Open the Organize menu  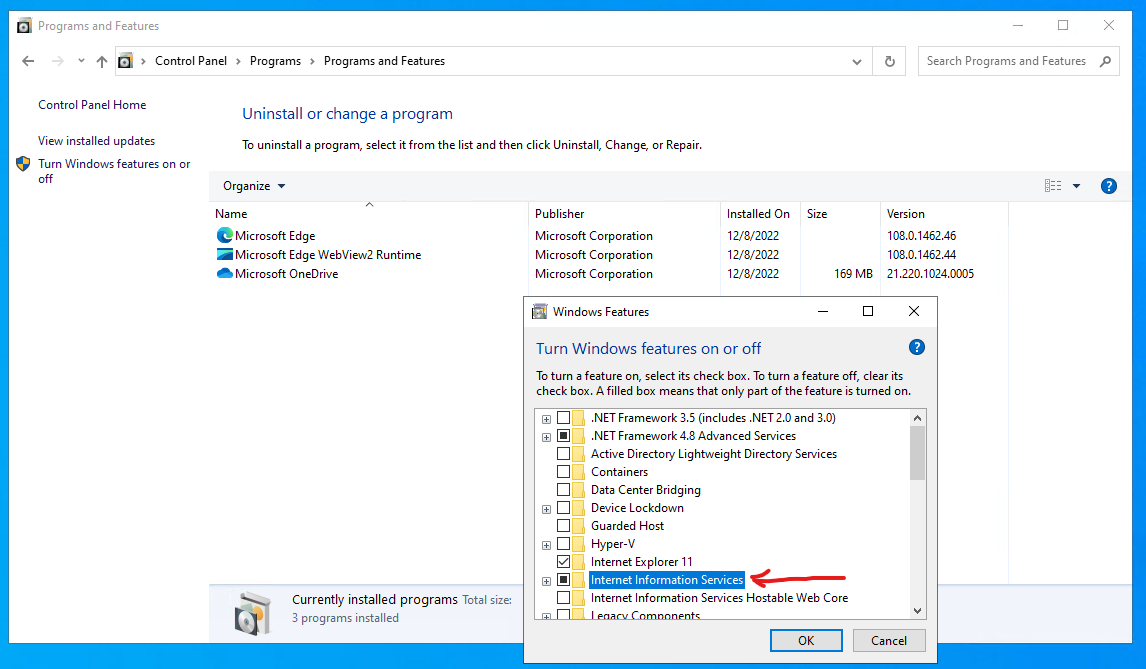click(x=254, y=186)
